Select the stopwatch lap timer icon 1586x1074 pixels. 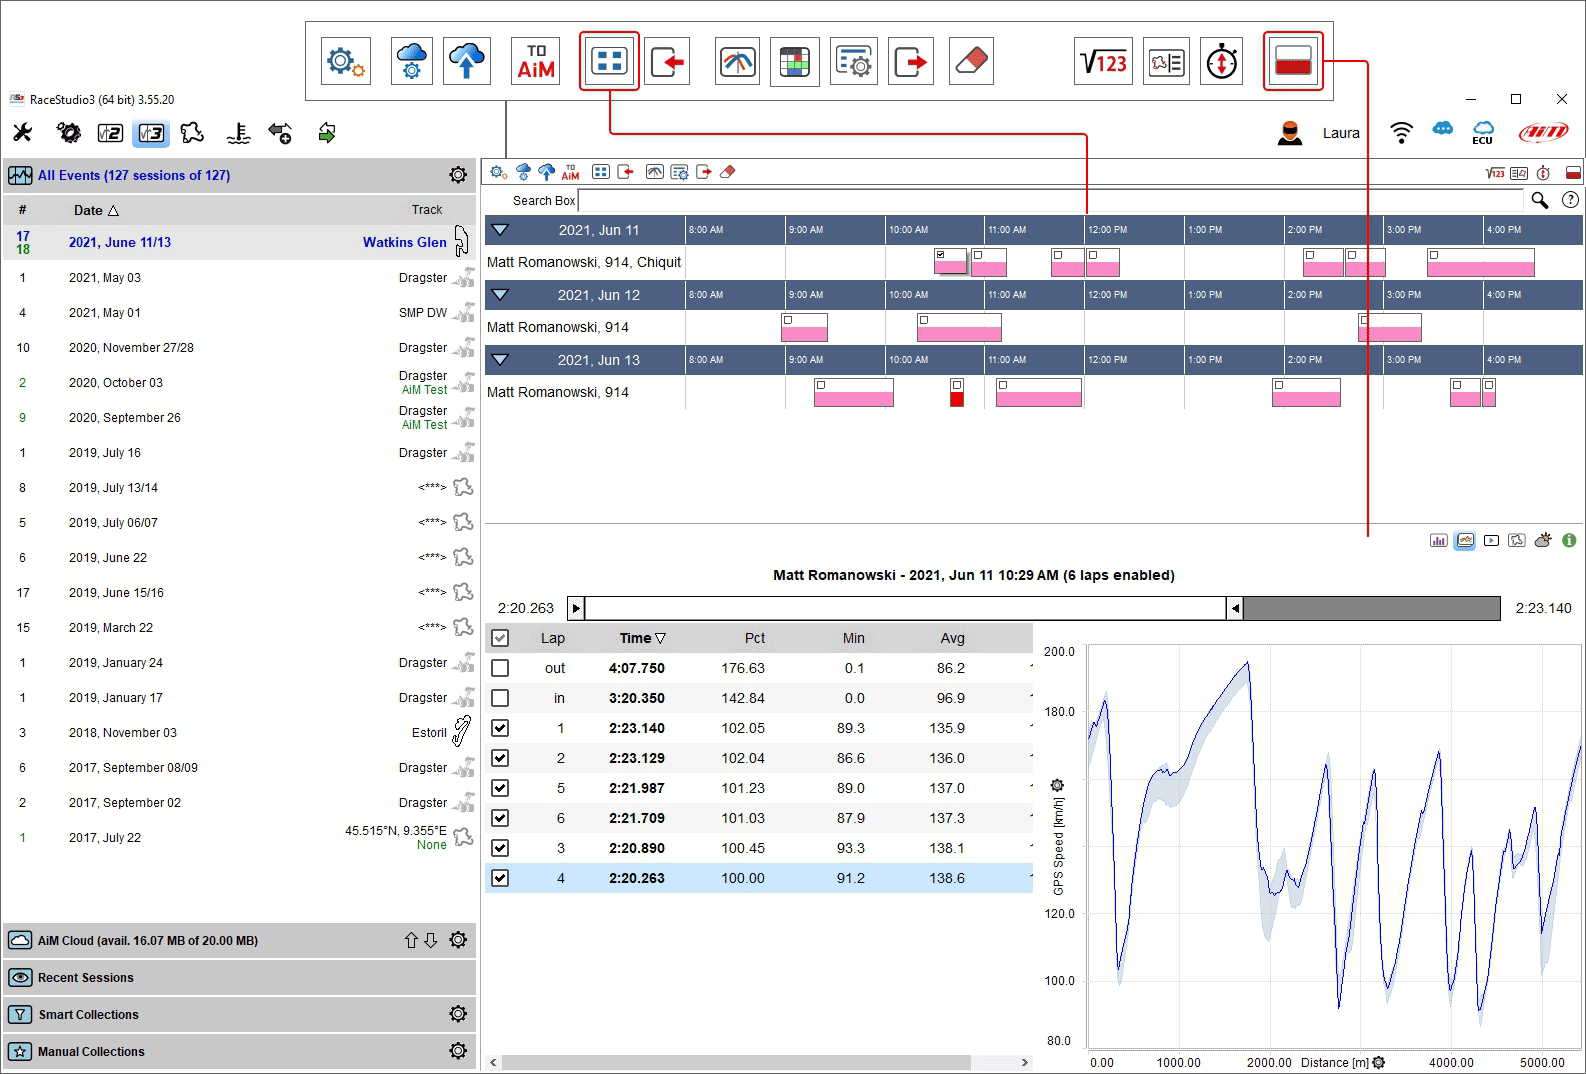pyautogui.click(x=1222, y=62)
